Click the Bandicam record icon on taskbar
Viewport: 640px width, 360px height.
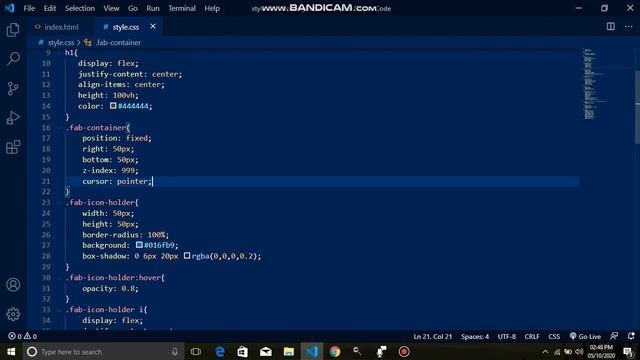tap(404, 351)
